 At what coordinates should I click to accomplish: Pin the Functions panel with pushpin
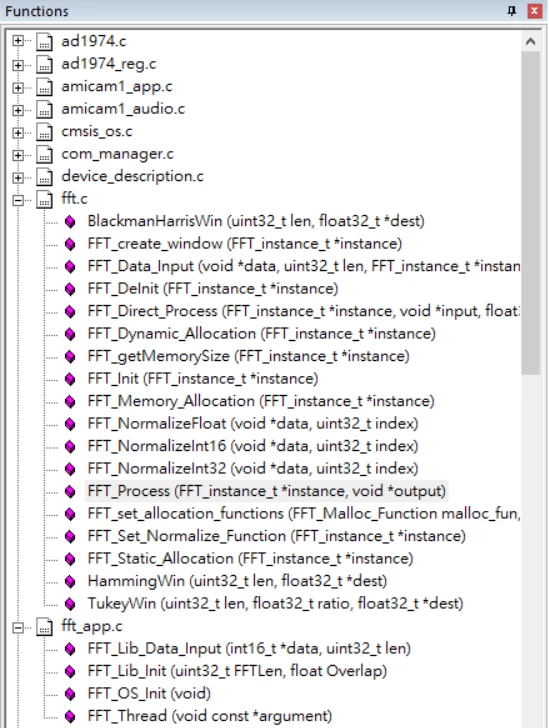pos(512,11)
